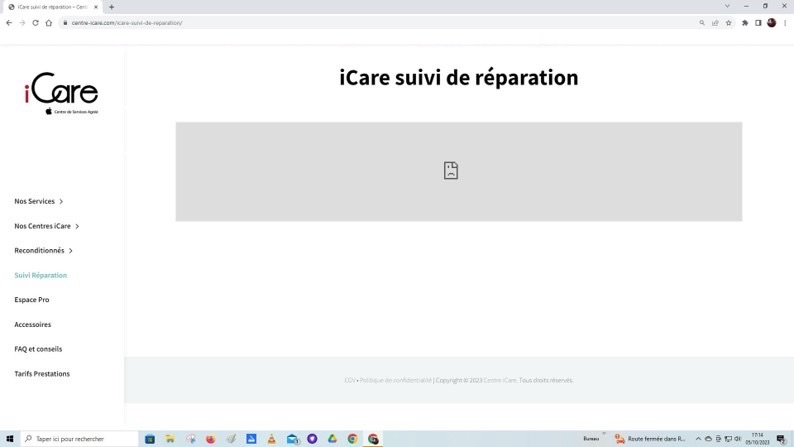Open the tab search dropdown arrow
The height and width of the screenshot is (447, 794).
pos(727,6)
